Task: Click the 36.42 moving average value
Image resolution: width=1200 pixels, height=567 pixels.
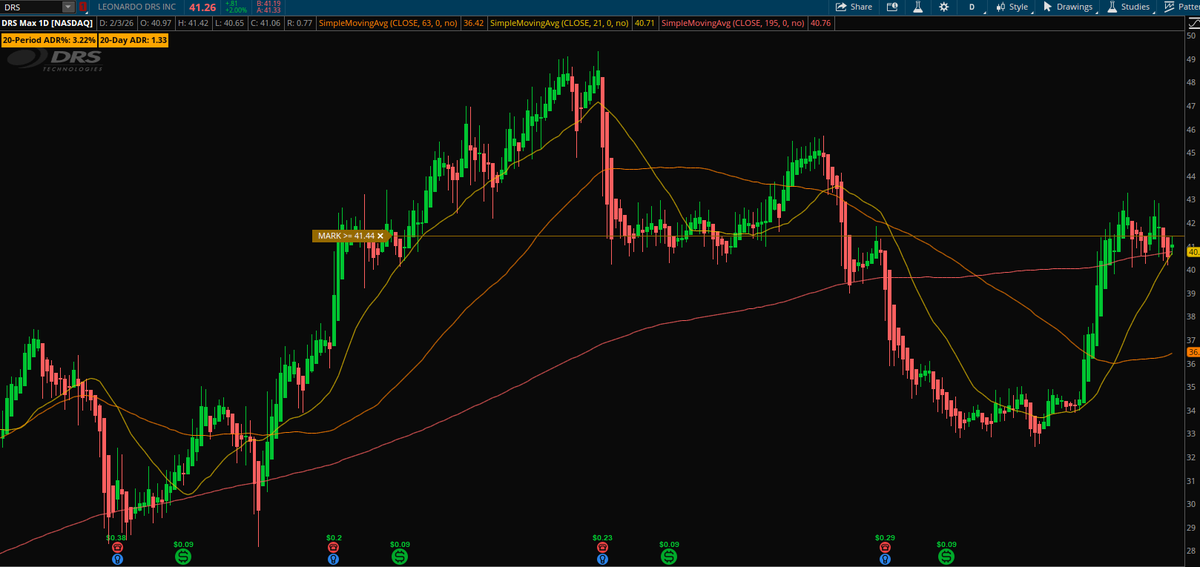Action: coord(474,22)
